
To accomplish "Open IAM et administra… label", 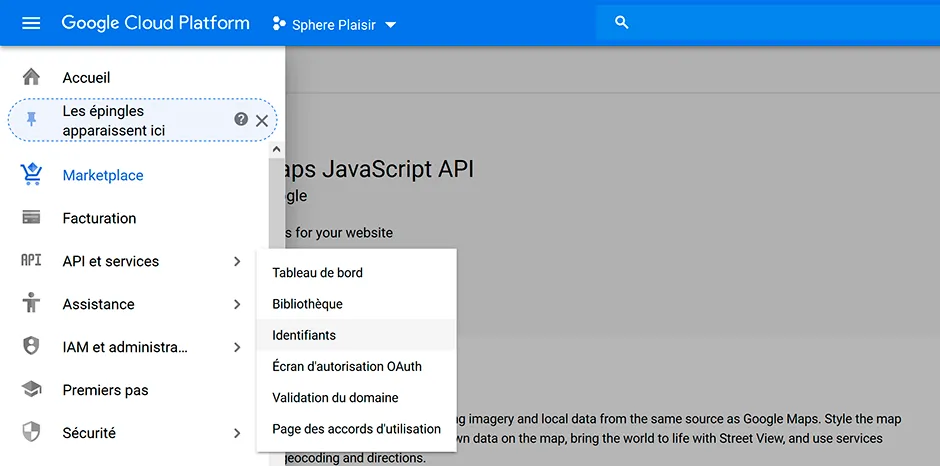I will point(125,347).
